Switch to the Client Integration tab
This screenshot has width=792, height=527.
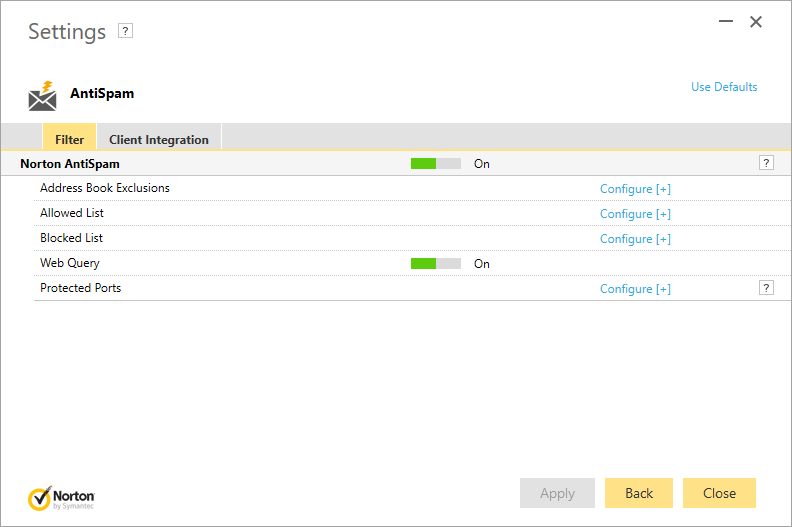[x=159, y=137]
